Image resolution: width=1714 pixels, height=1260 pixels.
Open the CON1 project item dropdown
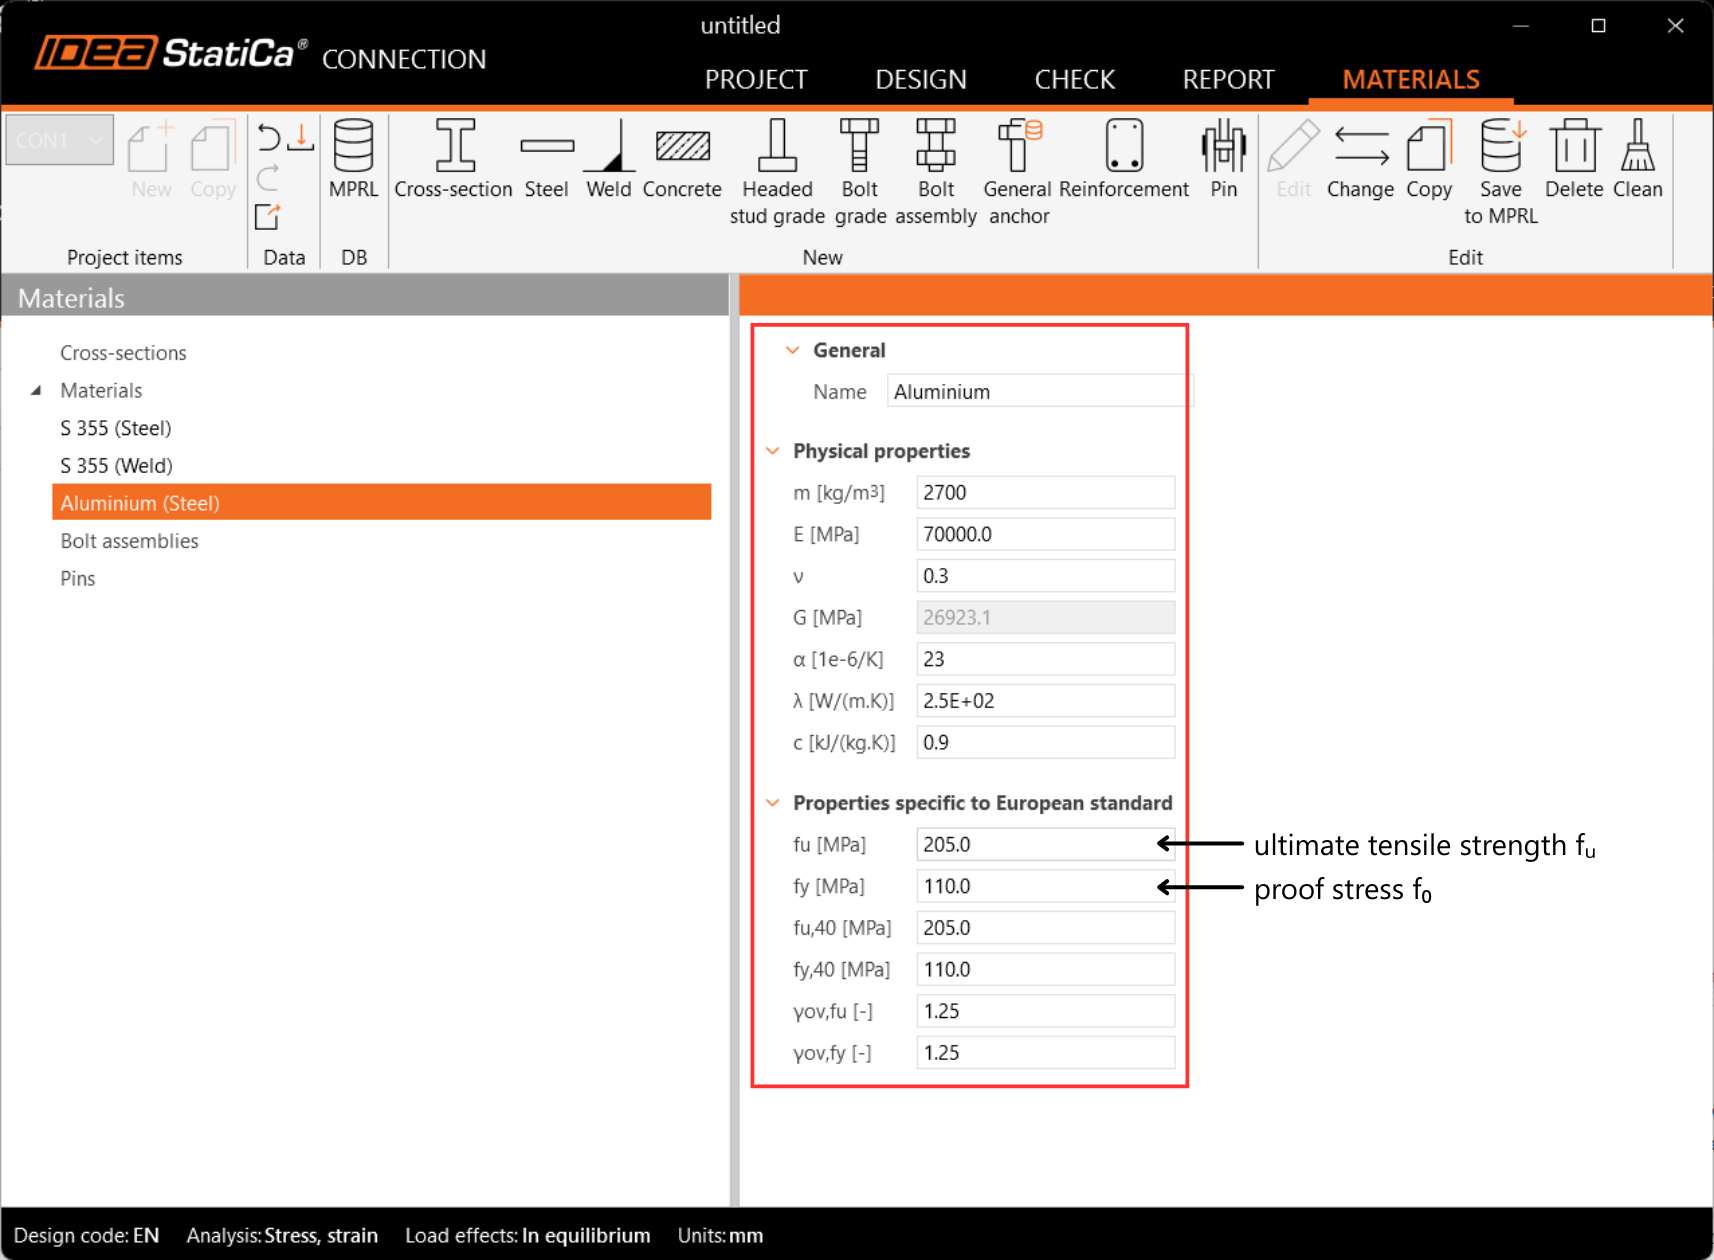point(59,141)
